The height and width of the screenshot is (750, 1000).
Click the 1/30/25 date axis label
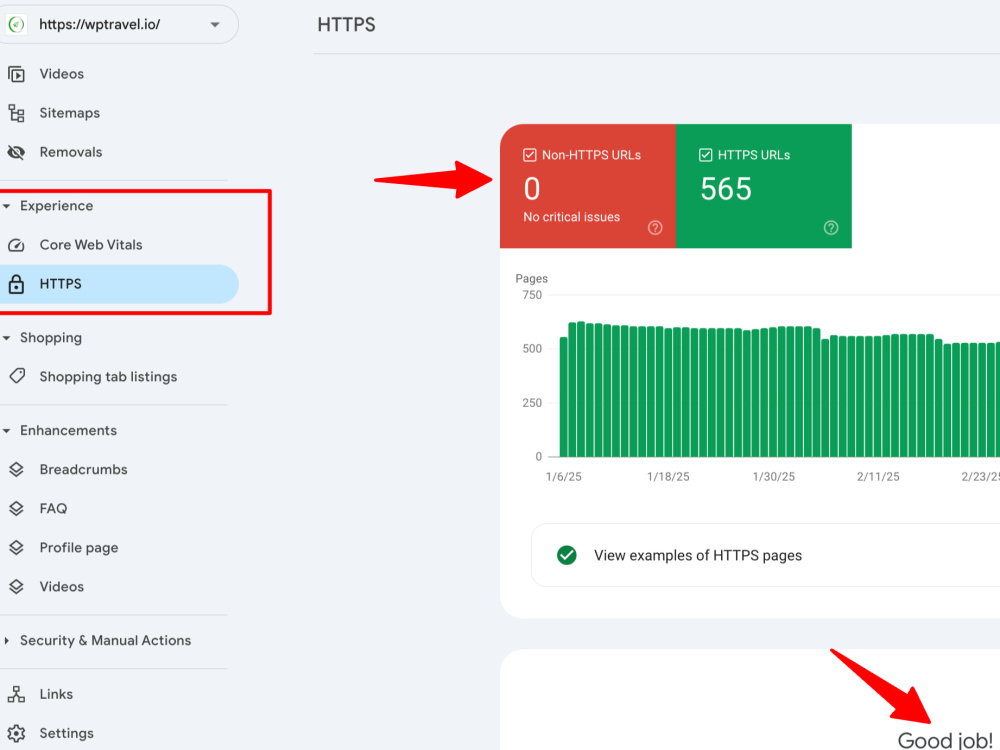coord(774,477)
